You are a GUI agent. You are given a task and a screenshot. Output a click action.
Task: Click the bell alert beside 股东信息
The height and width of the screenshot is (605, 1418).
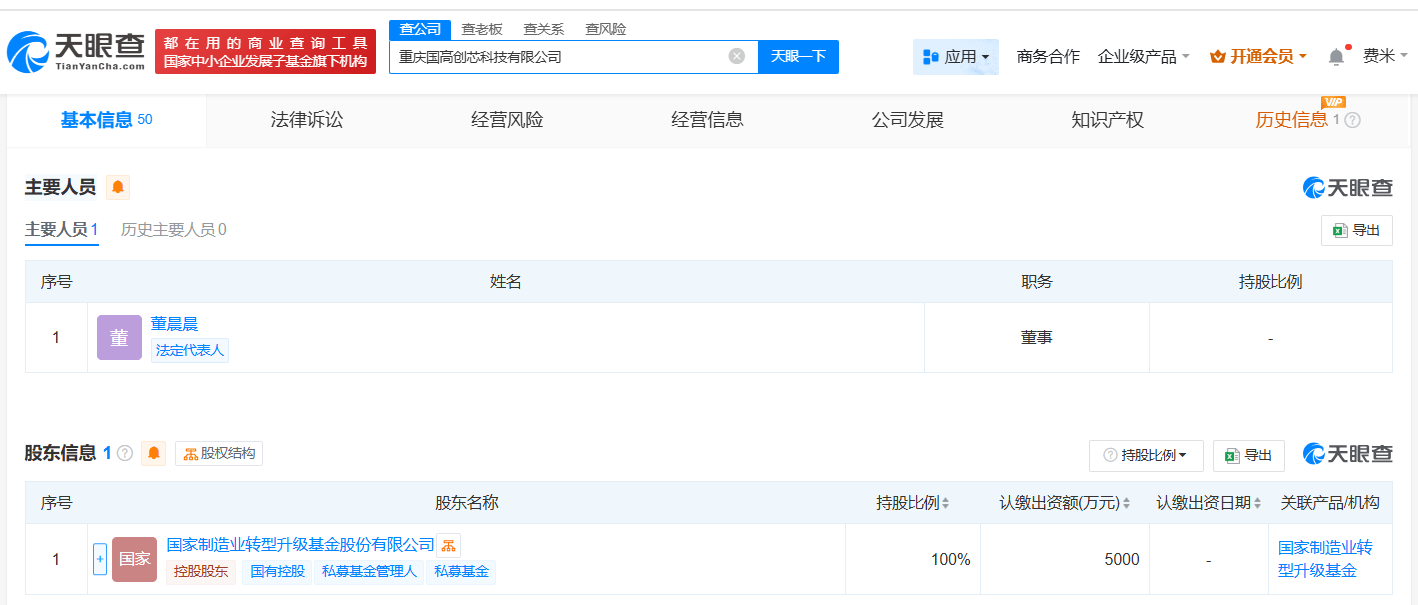coord(153,453)
